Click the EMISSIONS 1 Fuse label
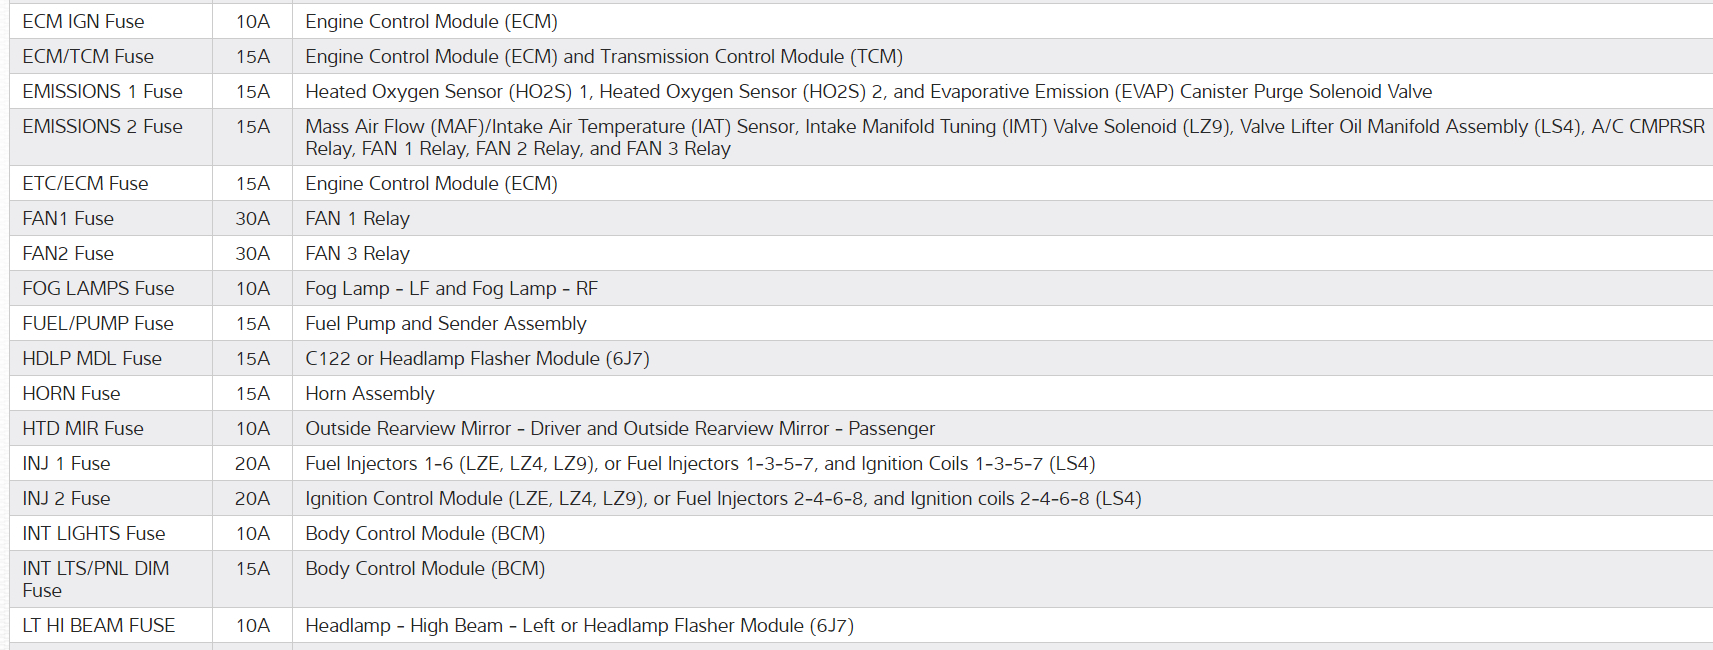Image resolution: width=1713 pixels, height=650 pixels. (x=102, y=91)
